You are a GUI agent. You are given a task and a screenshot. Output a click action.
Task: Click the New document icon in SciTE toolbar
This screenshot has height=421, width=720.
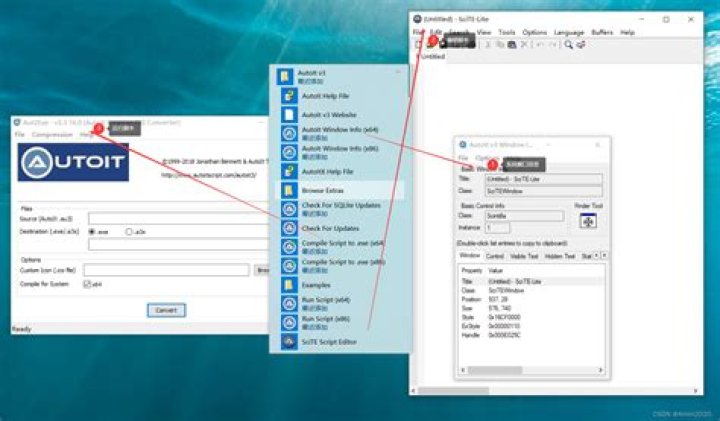coord(418,45)
